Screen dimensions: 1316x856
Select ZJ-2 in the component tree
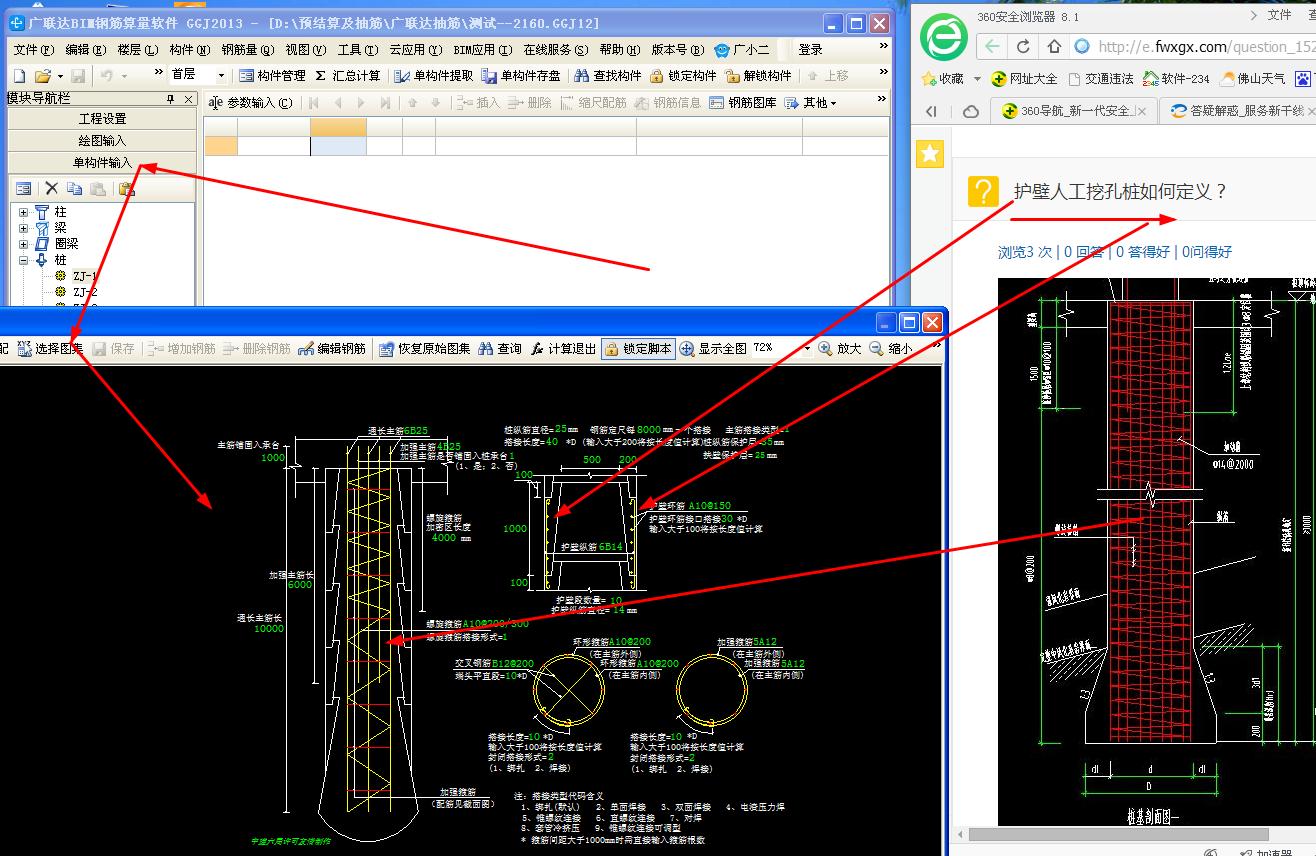pos(85,292)
